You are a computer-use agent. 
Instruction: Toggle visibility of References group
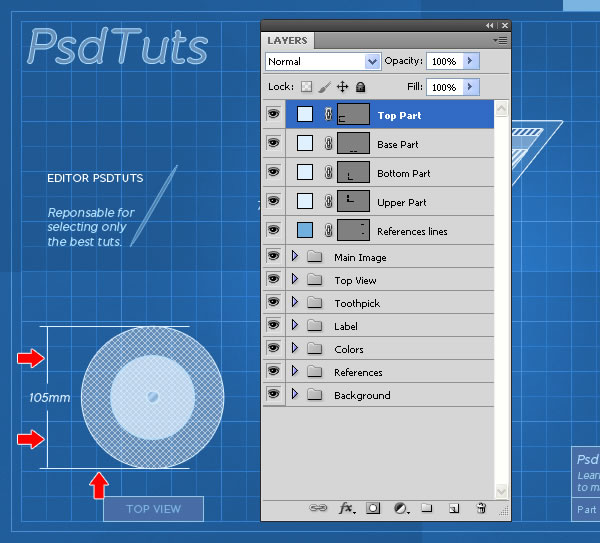pos(273,370)
